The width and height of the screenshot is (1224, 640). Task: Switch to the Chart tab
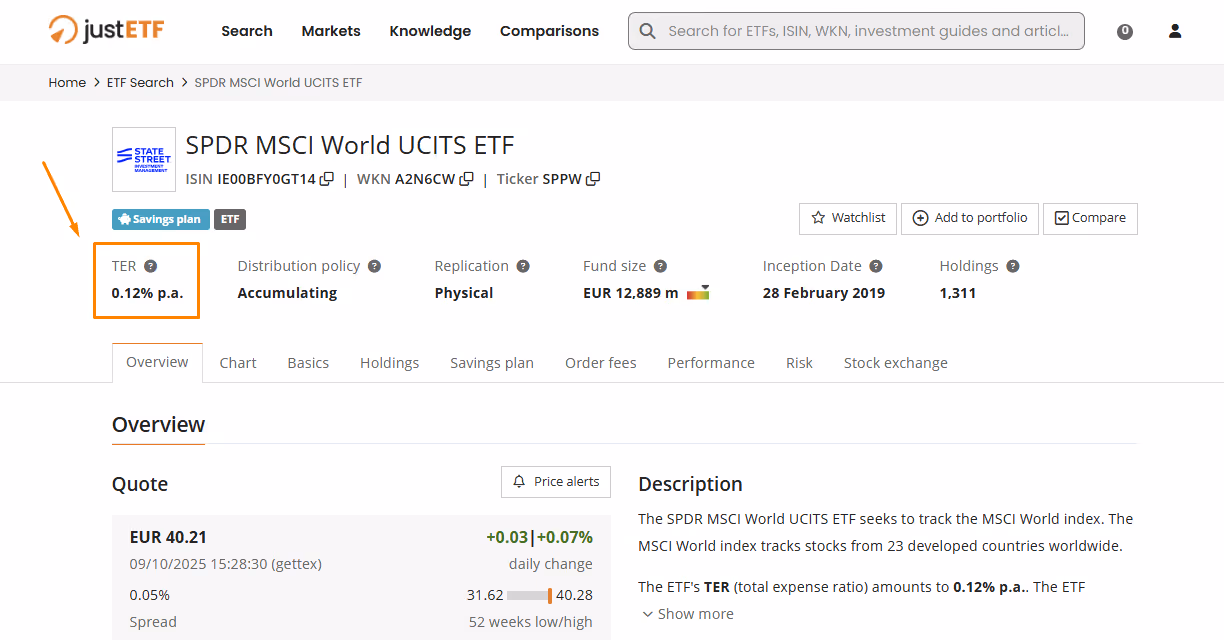coord(238,363)
